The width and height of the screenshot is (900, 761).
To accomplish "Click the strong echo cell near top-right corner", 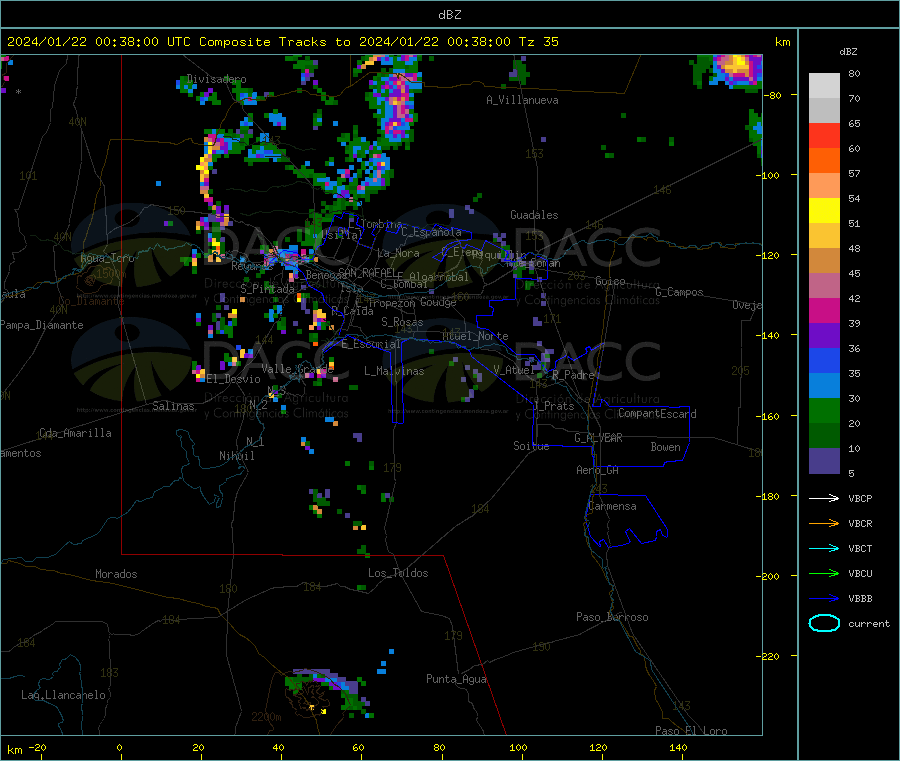I will pos(738,68).
